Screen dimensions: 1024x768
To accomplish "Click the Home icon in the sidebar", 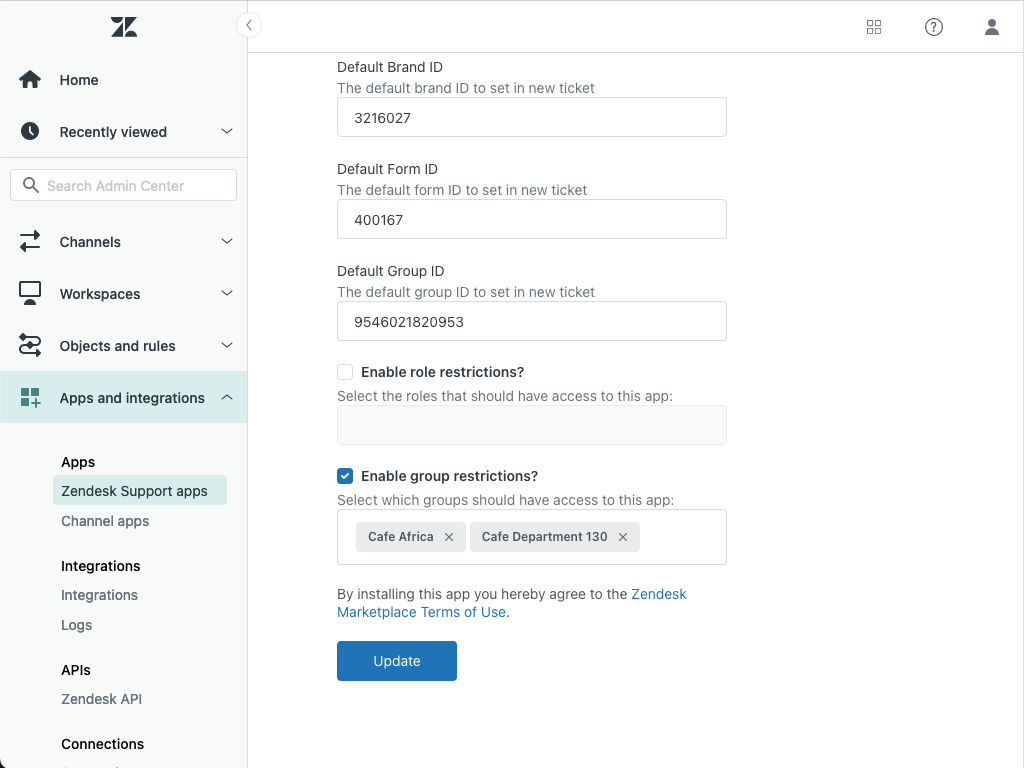I will pos(29,79).
